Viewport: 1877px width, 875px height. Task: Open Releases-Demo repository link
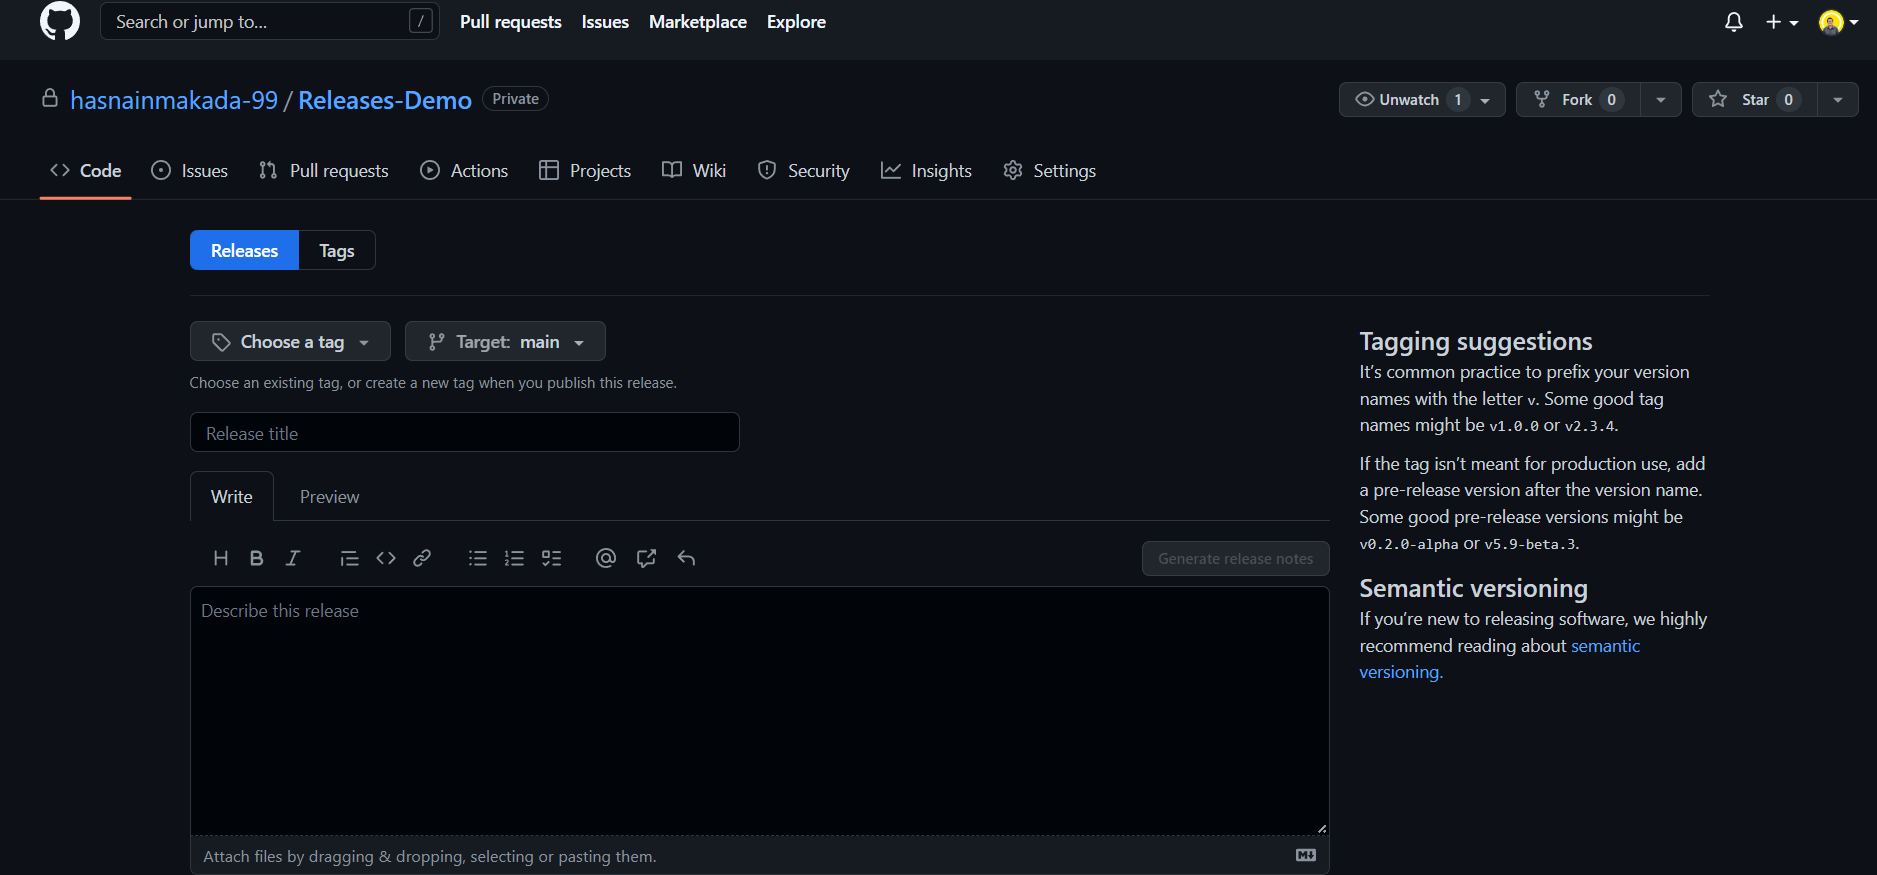[385, 100]
